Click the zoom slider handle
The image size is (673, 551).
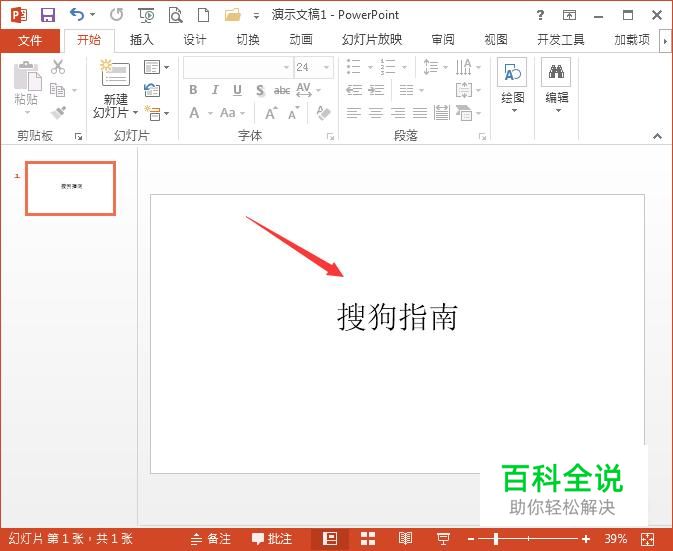pos(495,539)
